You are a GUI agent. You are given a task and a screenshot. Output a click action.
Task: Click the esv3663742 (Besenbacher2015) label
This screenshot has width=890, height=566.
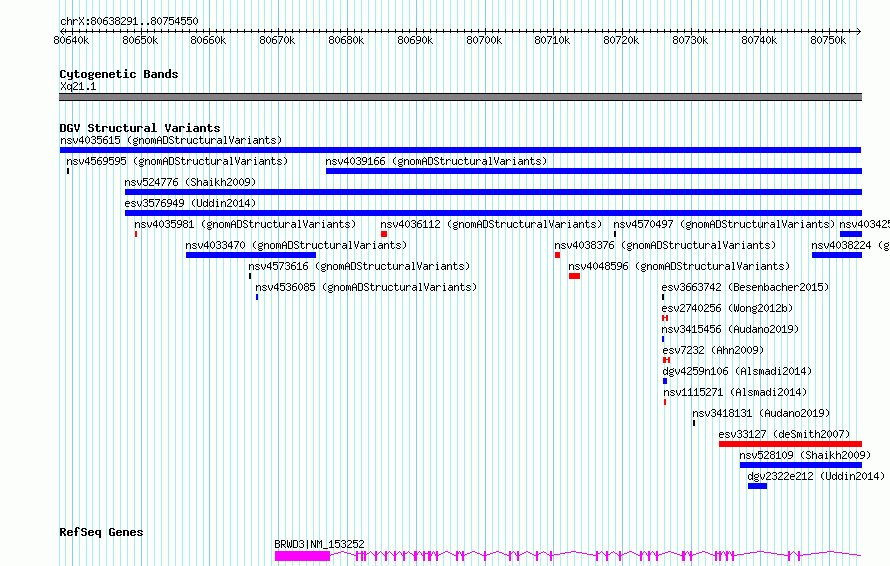[x=745, y=287]
